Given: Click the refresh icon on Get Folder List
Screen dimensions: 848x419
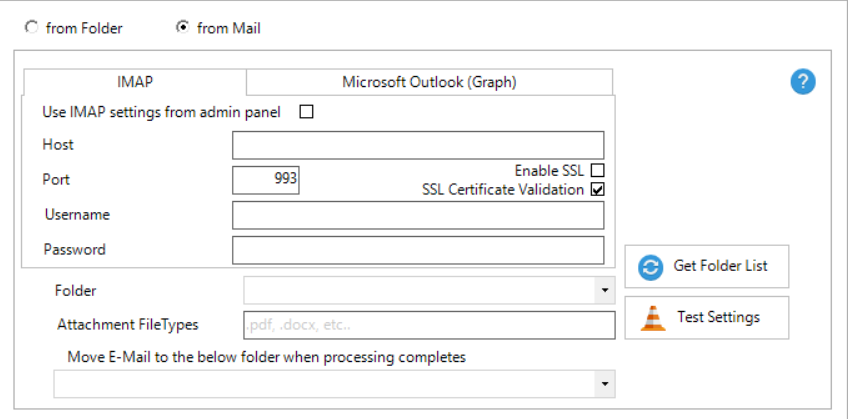Looking at the screenshot, I should 651,267.
